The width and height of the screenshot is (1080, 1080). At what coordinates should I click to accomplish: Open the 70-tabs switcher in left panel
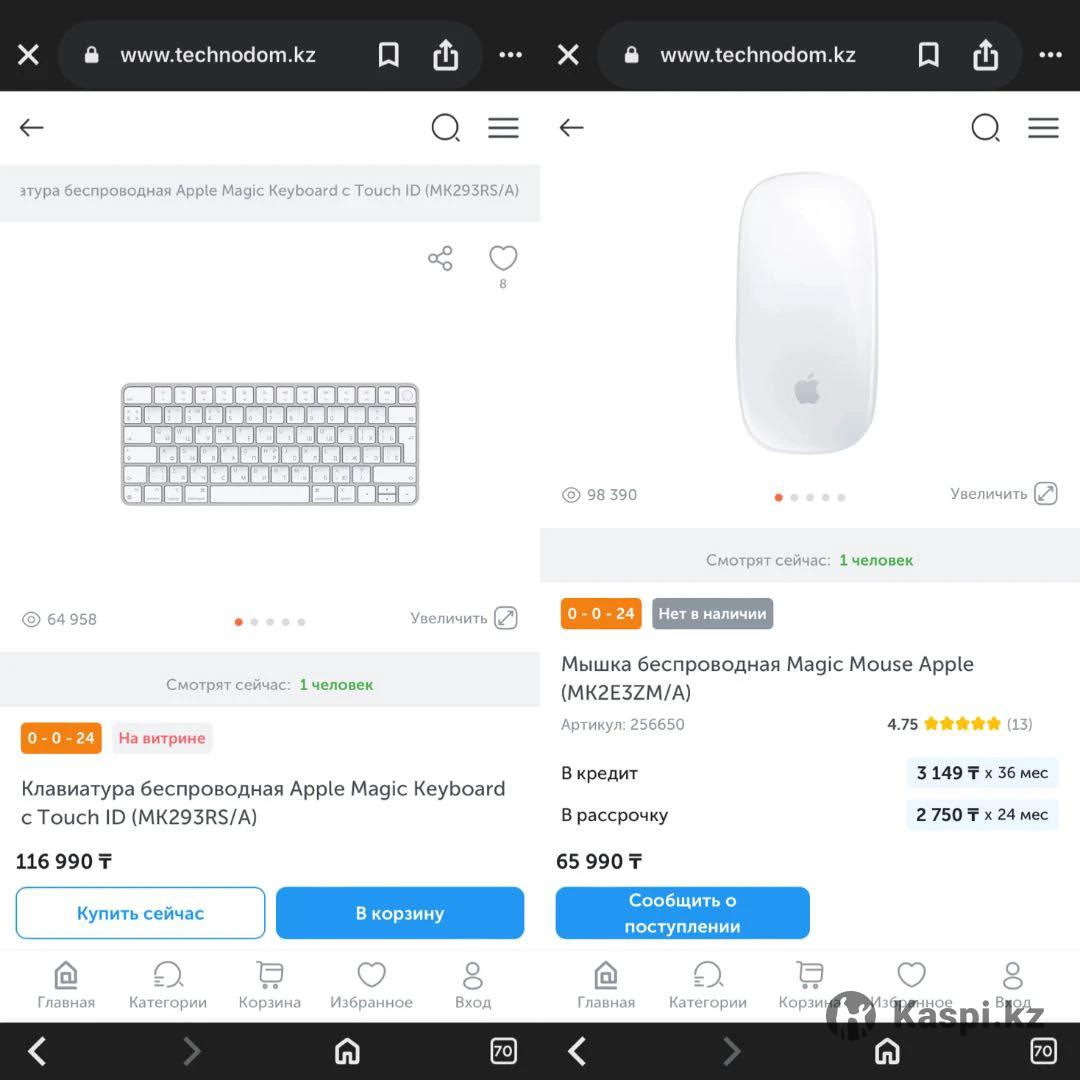point(503,1051)
